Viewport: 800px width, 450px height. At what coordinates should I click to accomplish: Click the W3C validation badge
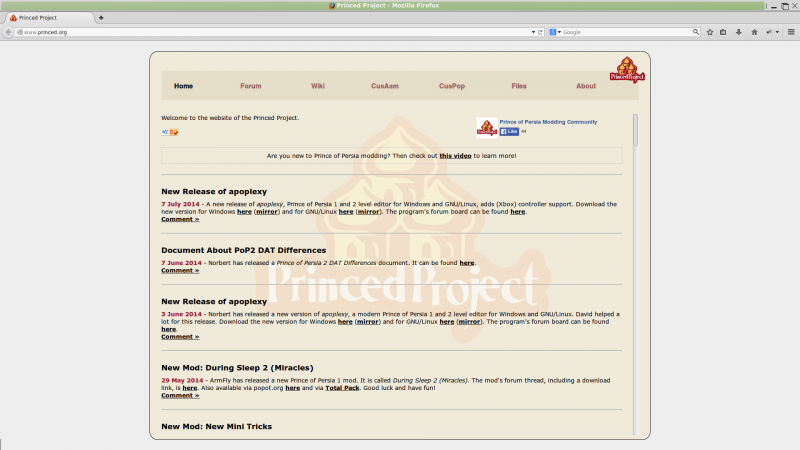(x=170, y=132)
